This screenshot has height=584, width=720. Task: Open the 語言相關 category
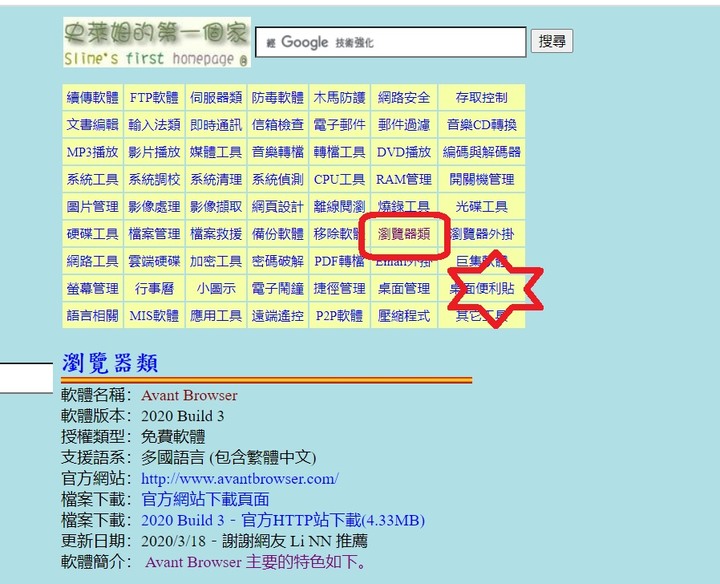(x=93, y=315)
